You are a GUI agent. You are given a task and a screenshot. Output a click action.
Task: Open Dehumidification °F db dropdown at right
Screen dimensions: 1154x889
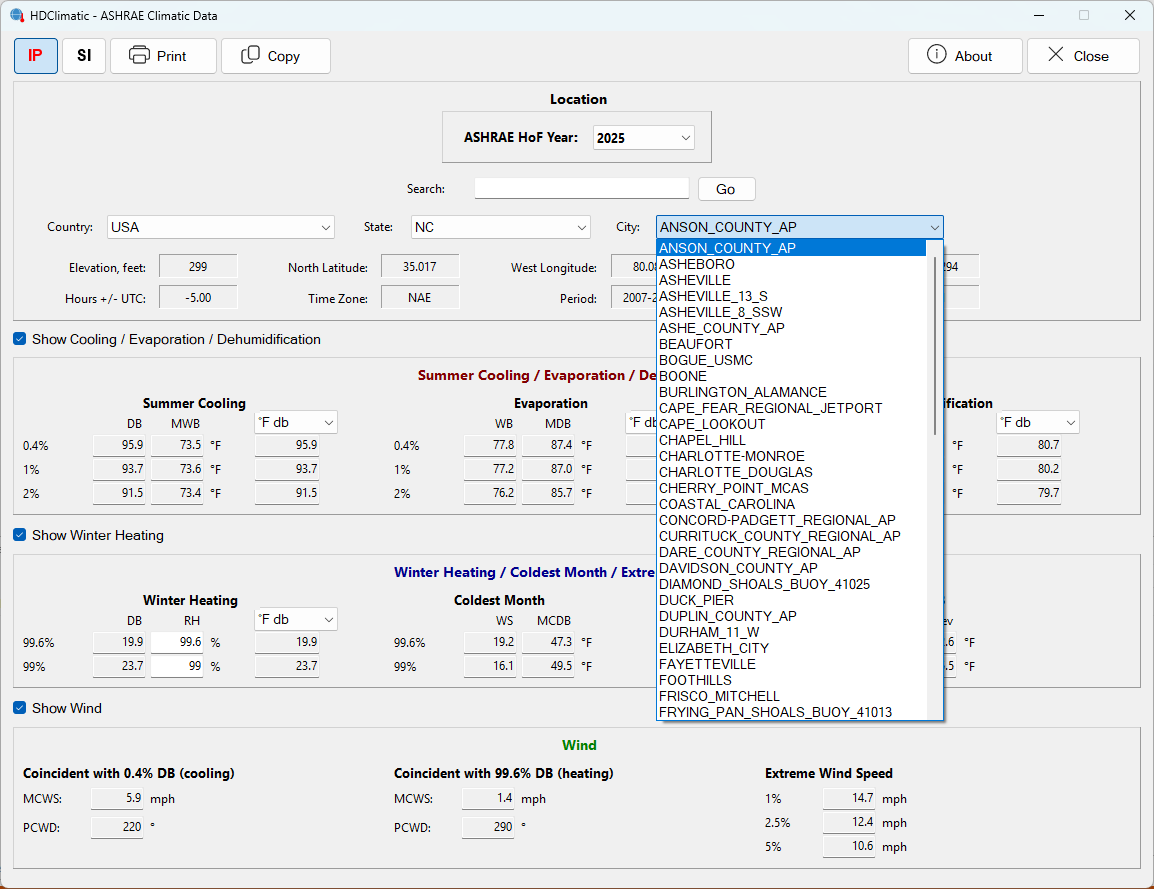click(x=1038, y=422)
